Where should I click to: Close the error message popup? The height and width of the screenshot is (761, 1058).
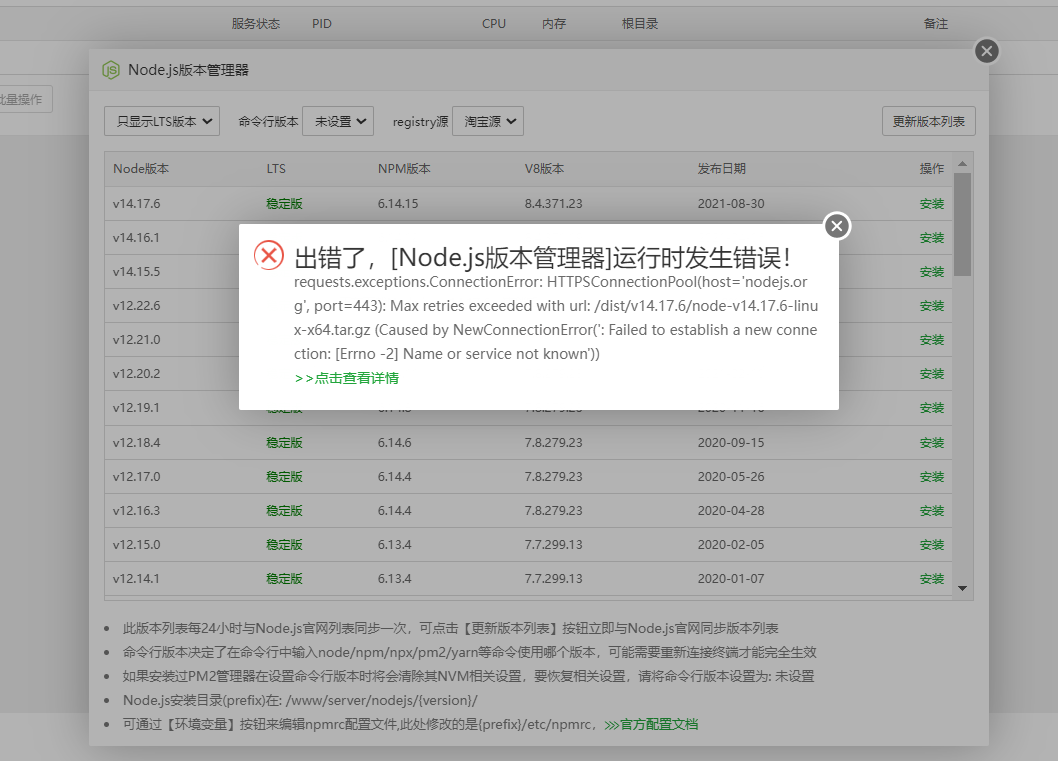pos(837,226)
